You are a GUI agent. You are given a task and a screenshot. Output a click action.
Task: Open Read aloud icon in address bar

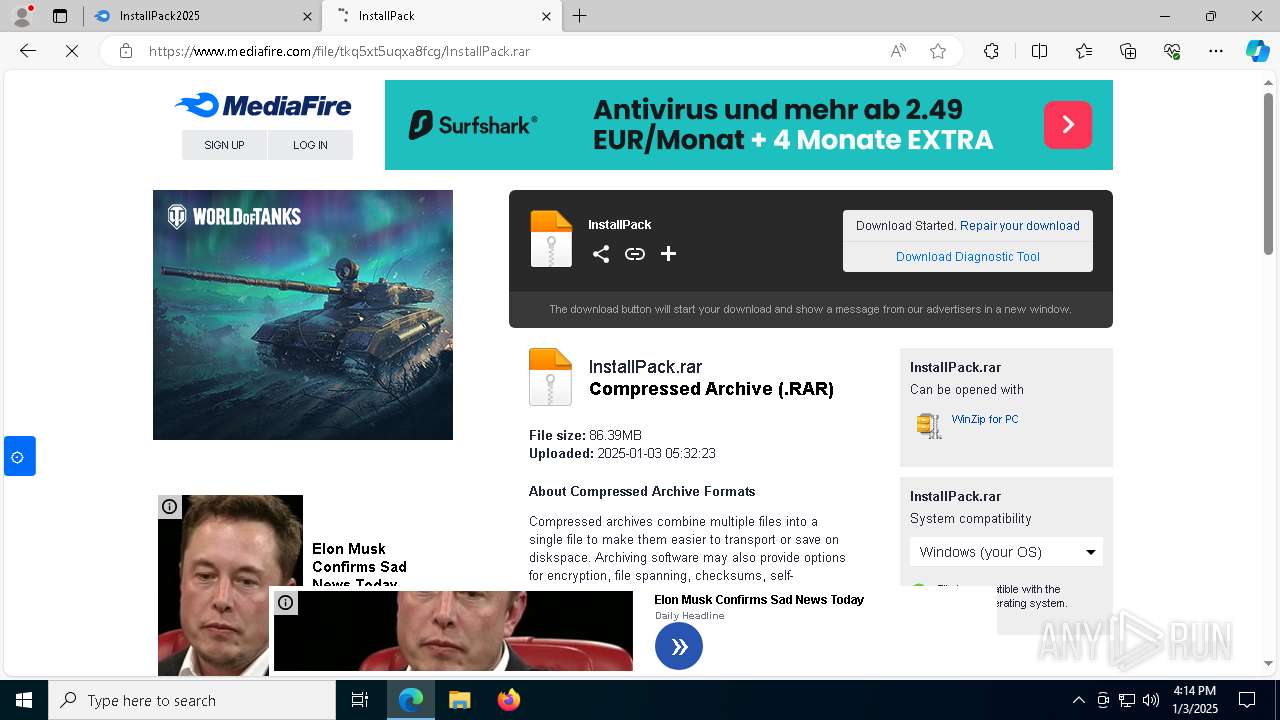click(x=898, y=51)
